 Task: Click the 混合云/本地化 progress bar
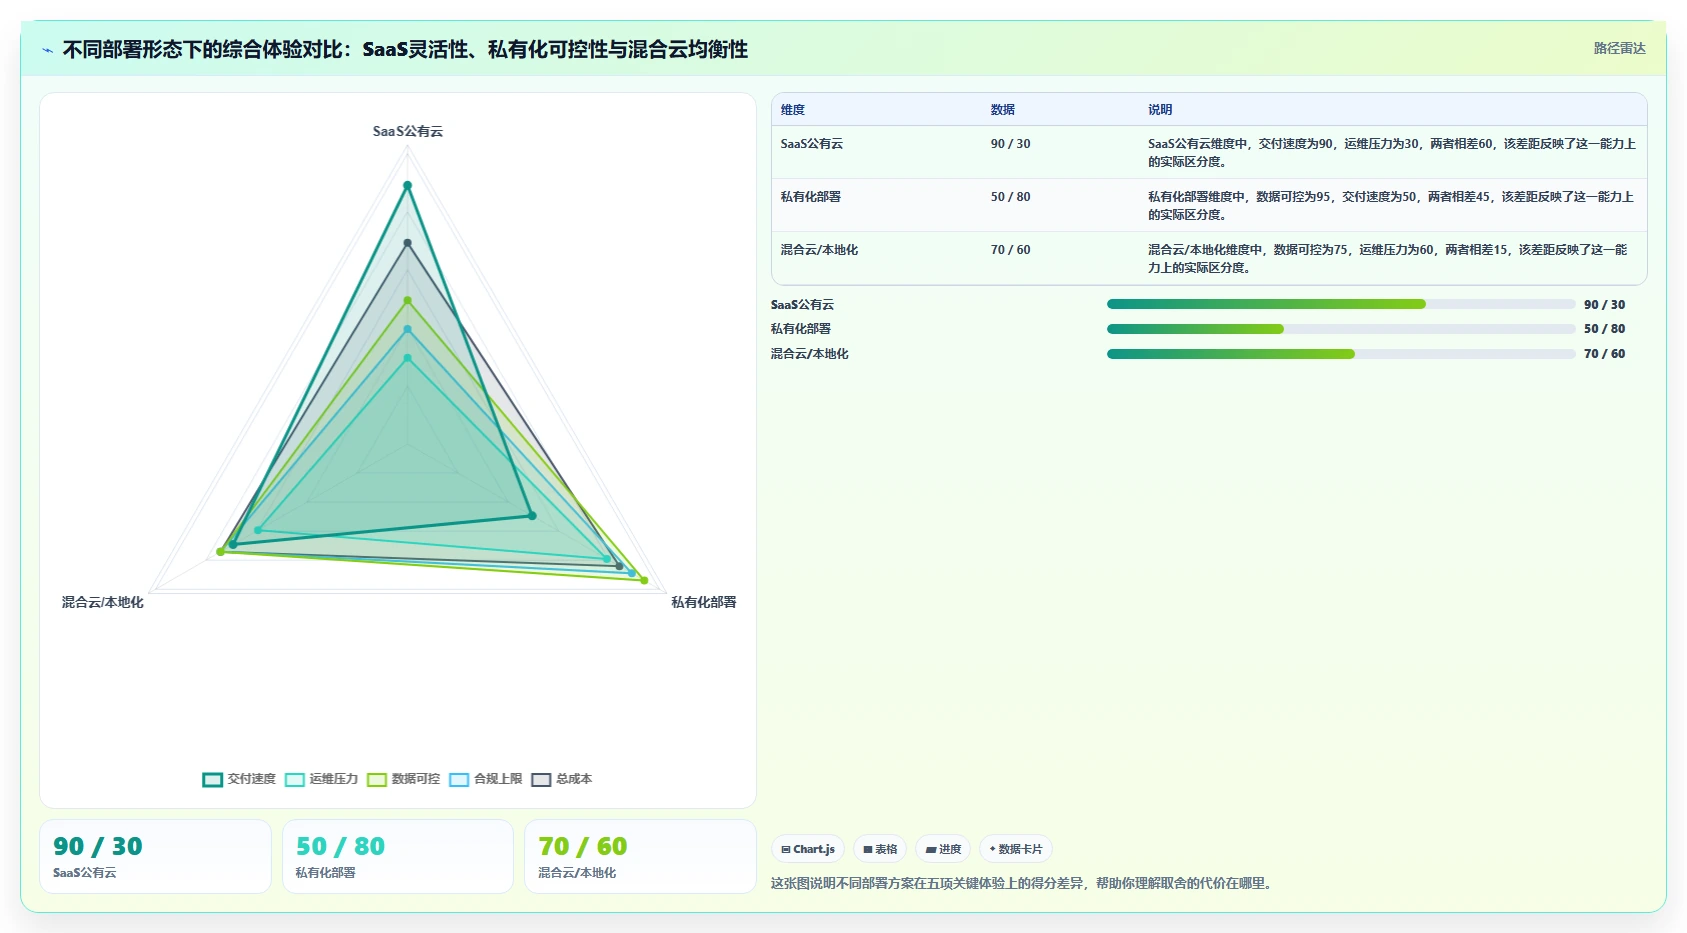(x=1341, y=354)
